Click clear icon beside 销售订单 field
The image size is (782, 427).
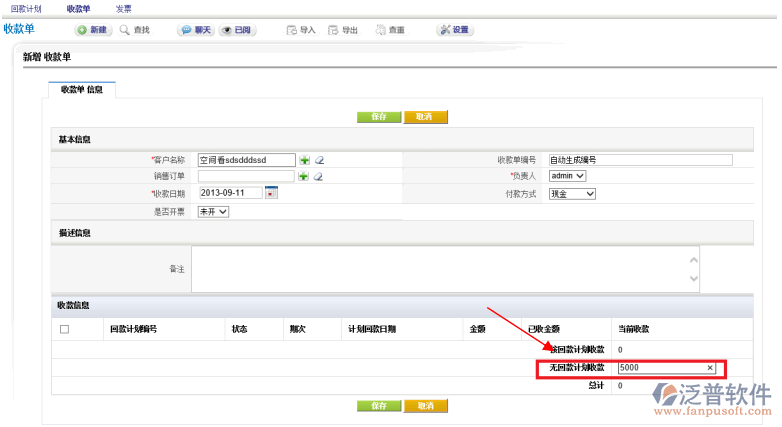click(319, 177)
